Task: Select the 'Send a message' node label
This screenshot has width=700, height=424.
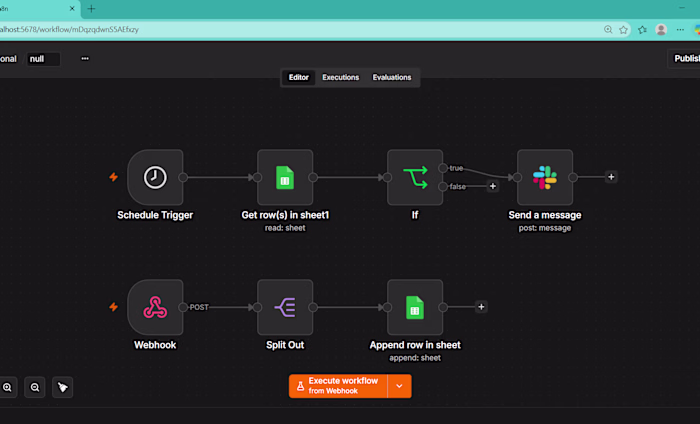Action: [545, 215]
